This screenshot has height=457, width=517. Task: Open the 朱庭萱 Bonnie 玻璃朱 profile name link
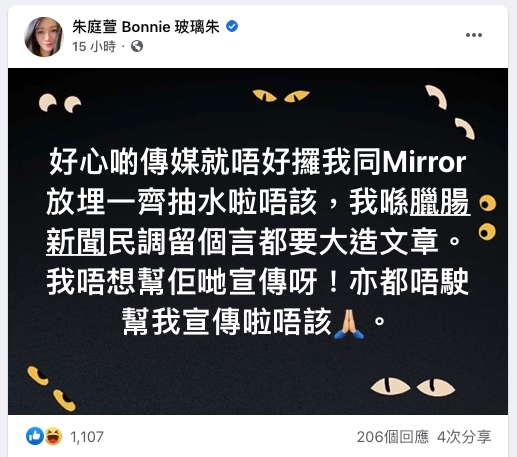pyautogui.click(x=146, y=27)
